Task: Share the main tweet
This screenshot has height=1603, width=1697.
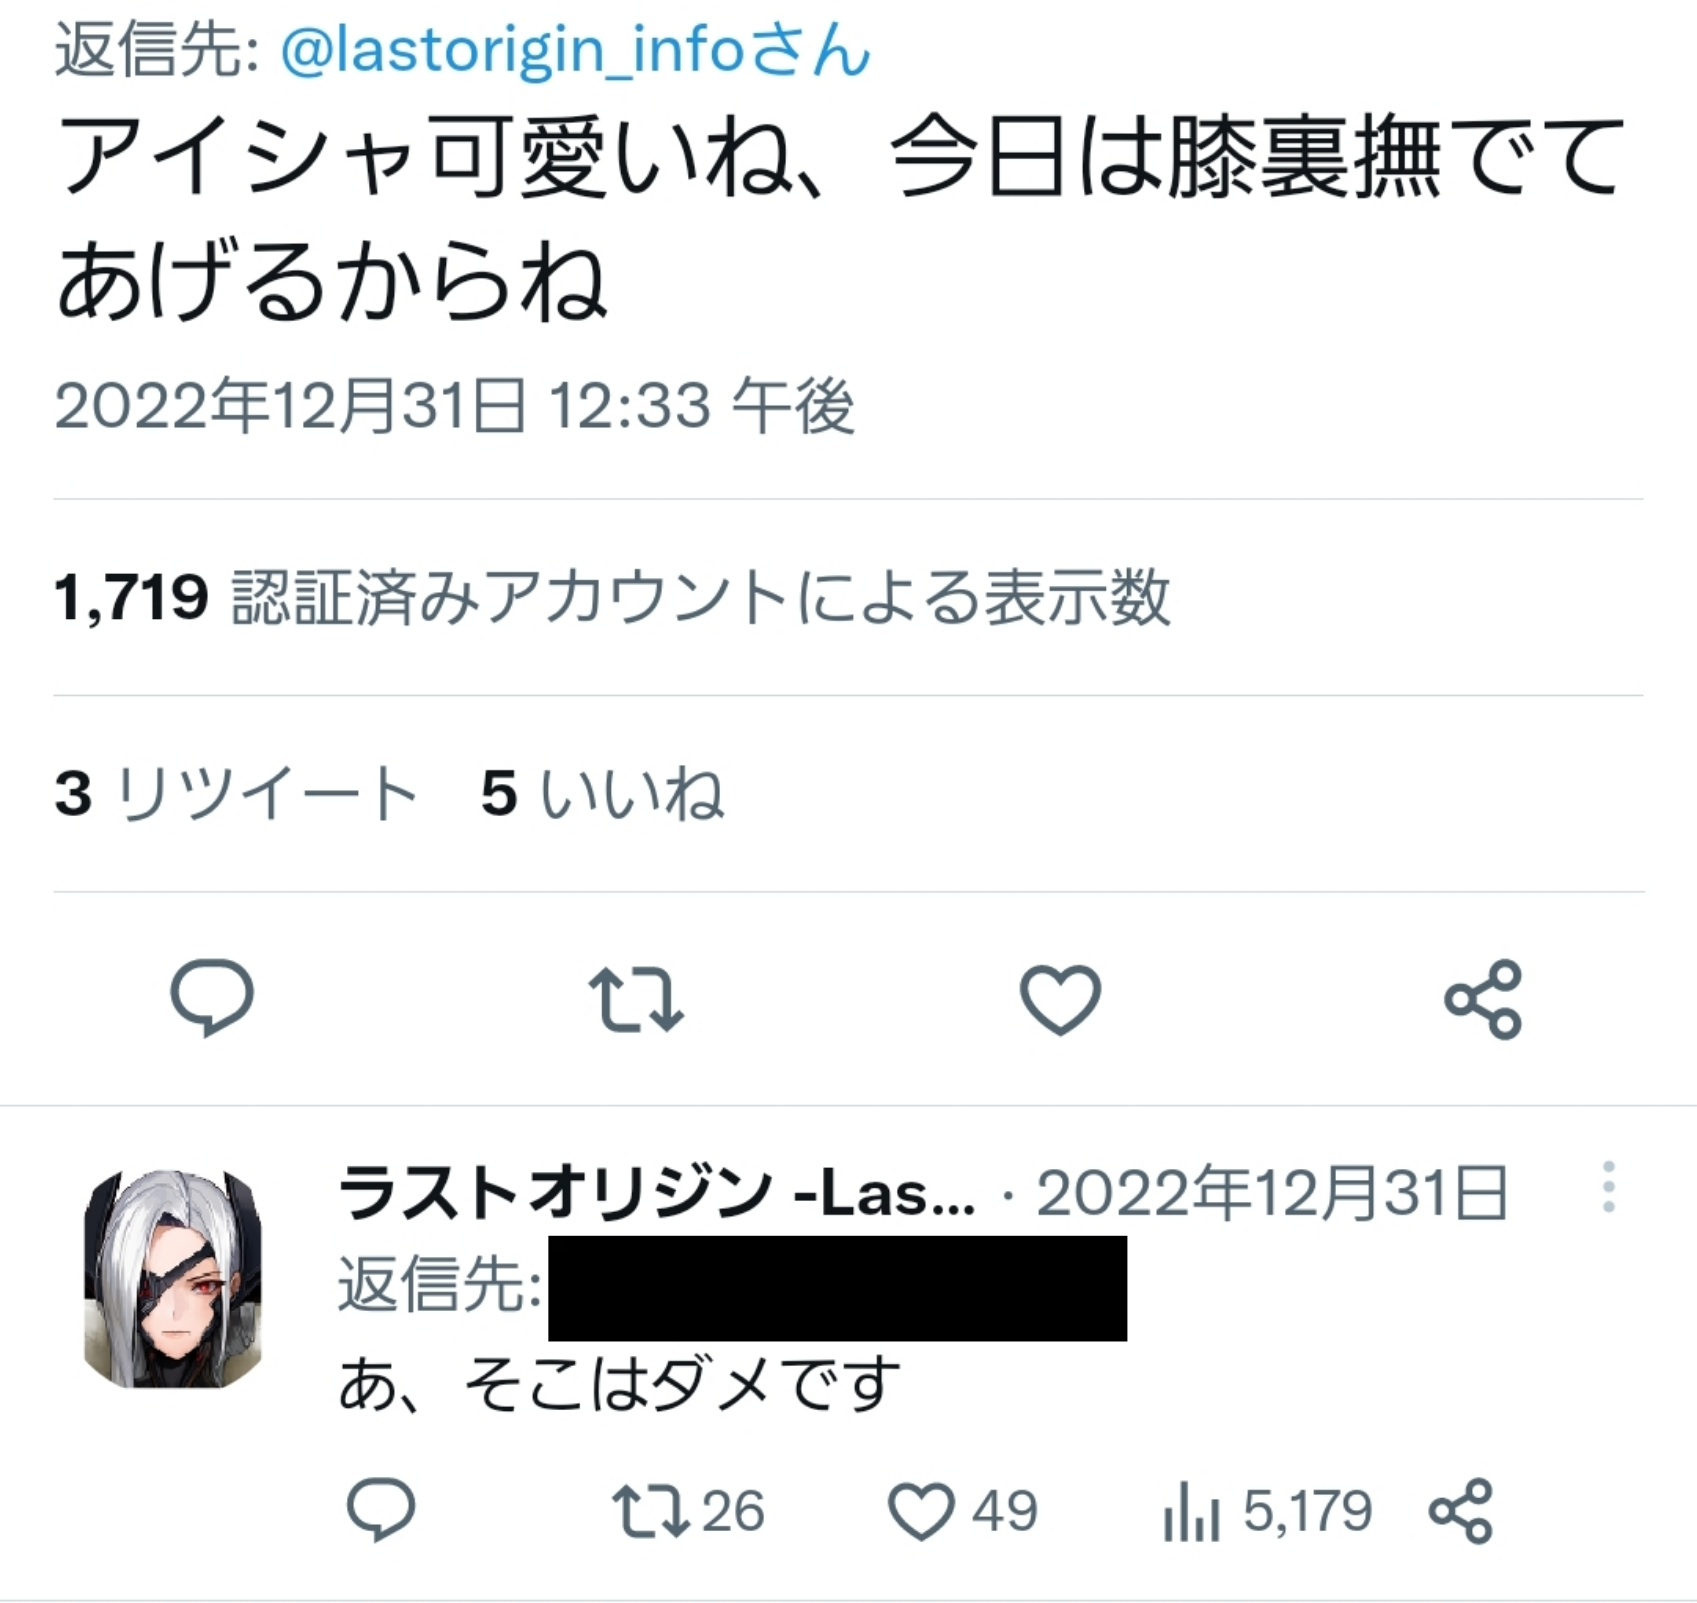Action: [x=1483, y=999]
